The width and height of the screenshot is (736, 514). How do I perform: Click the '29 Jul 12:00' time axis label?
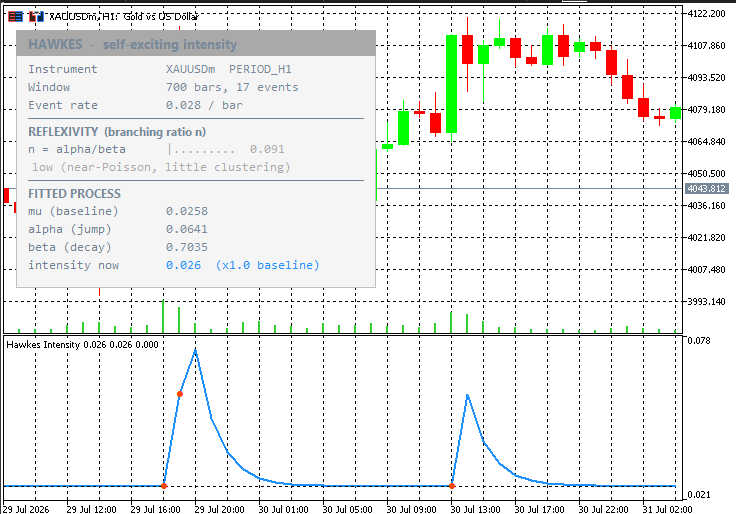point(91,509)
